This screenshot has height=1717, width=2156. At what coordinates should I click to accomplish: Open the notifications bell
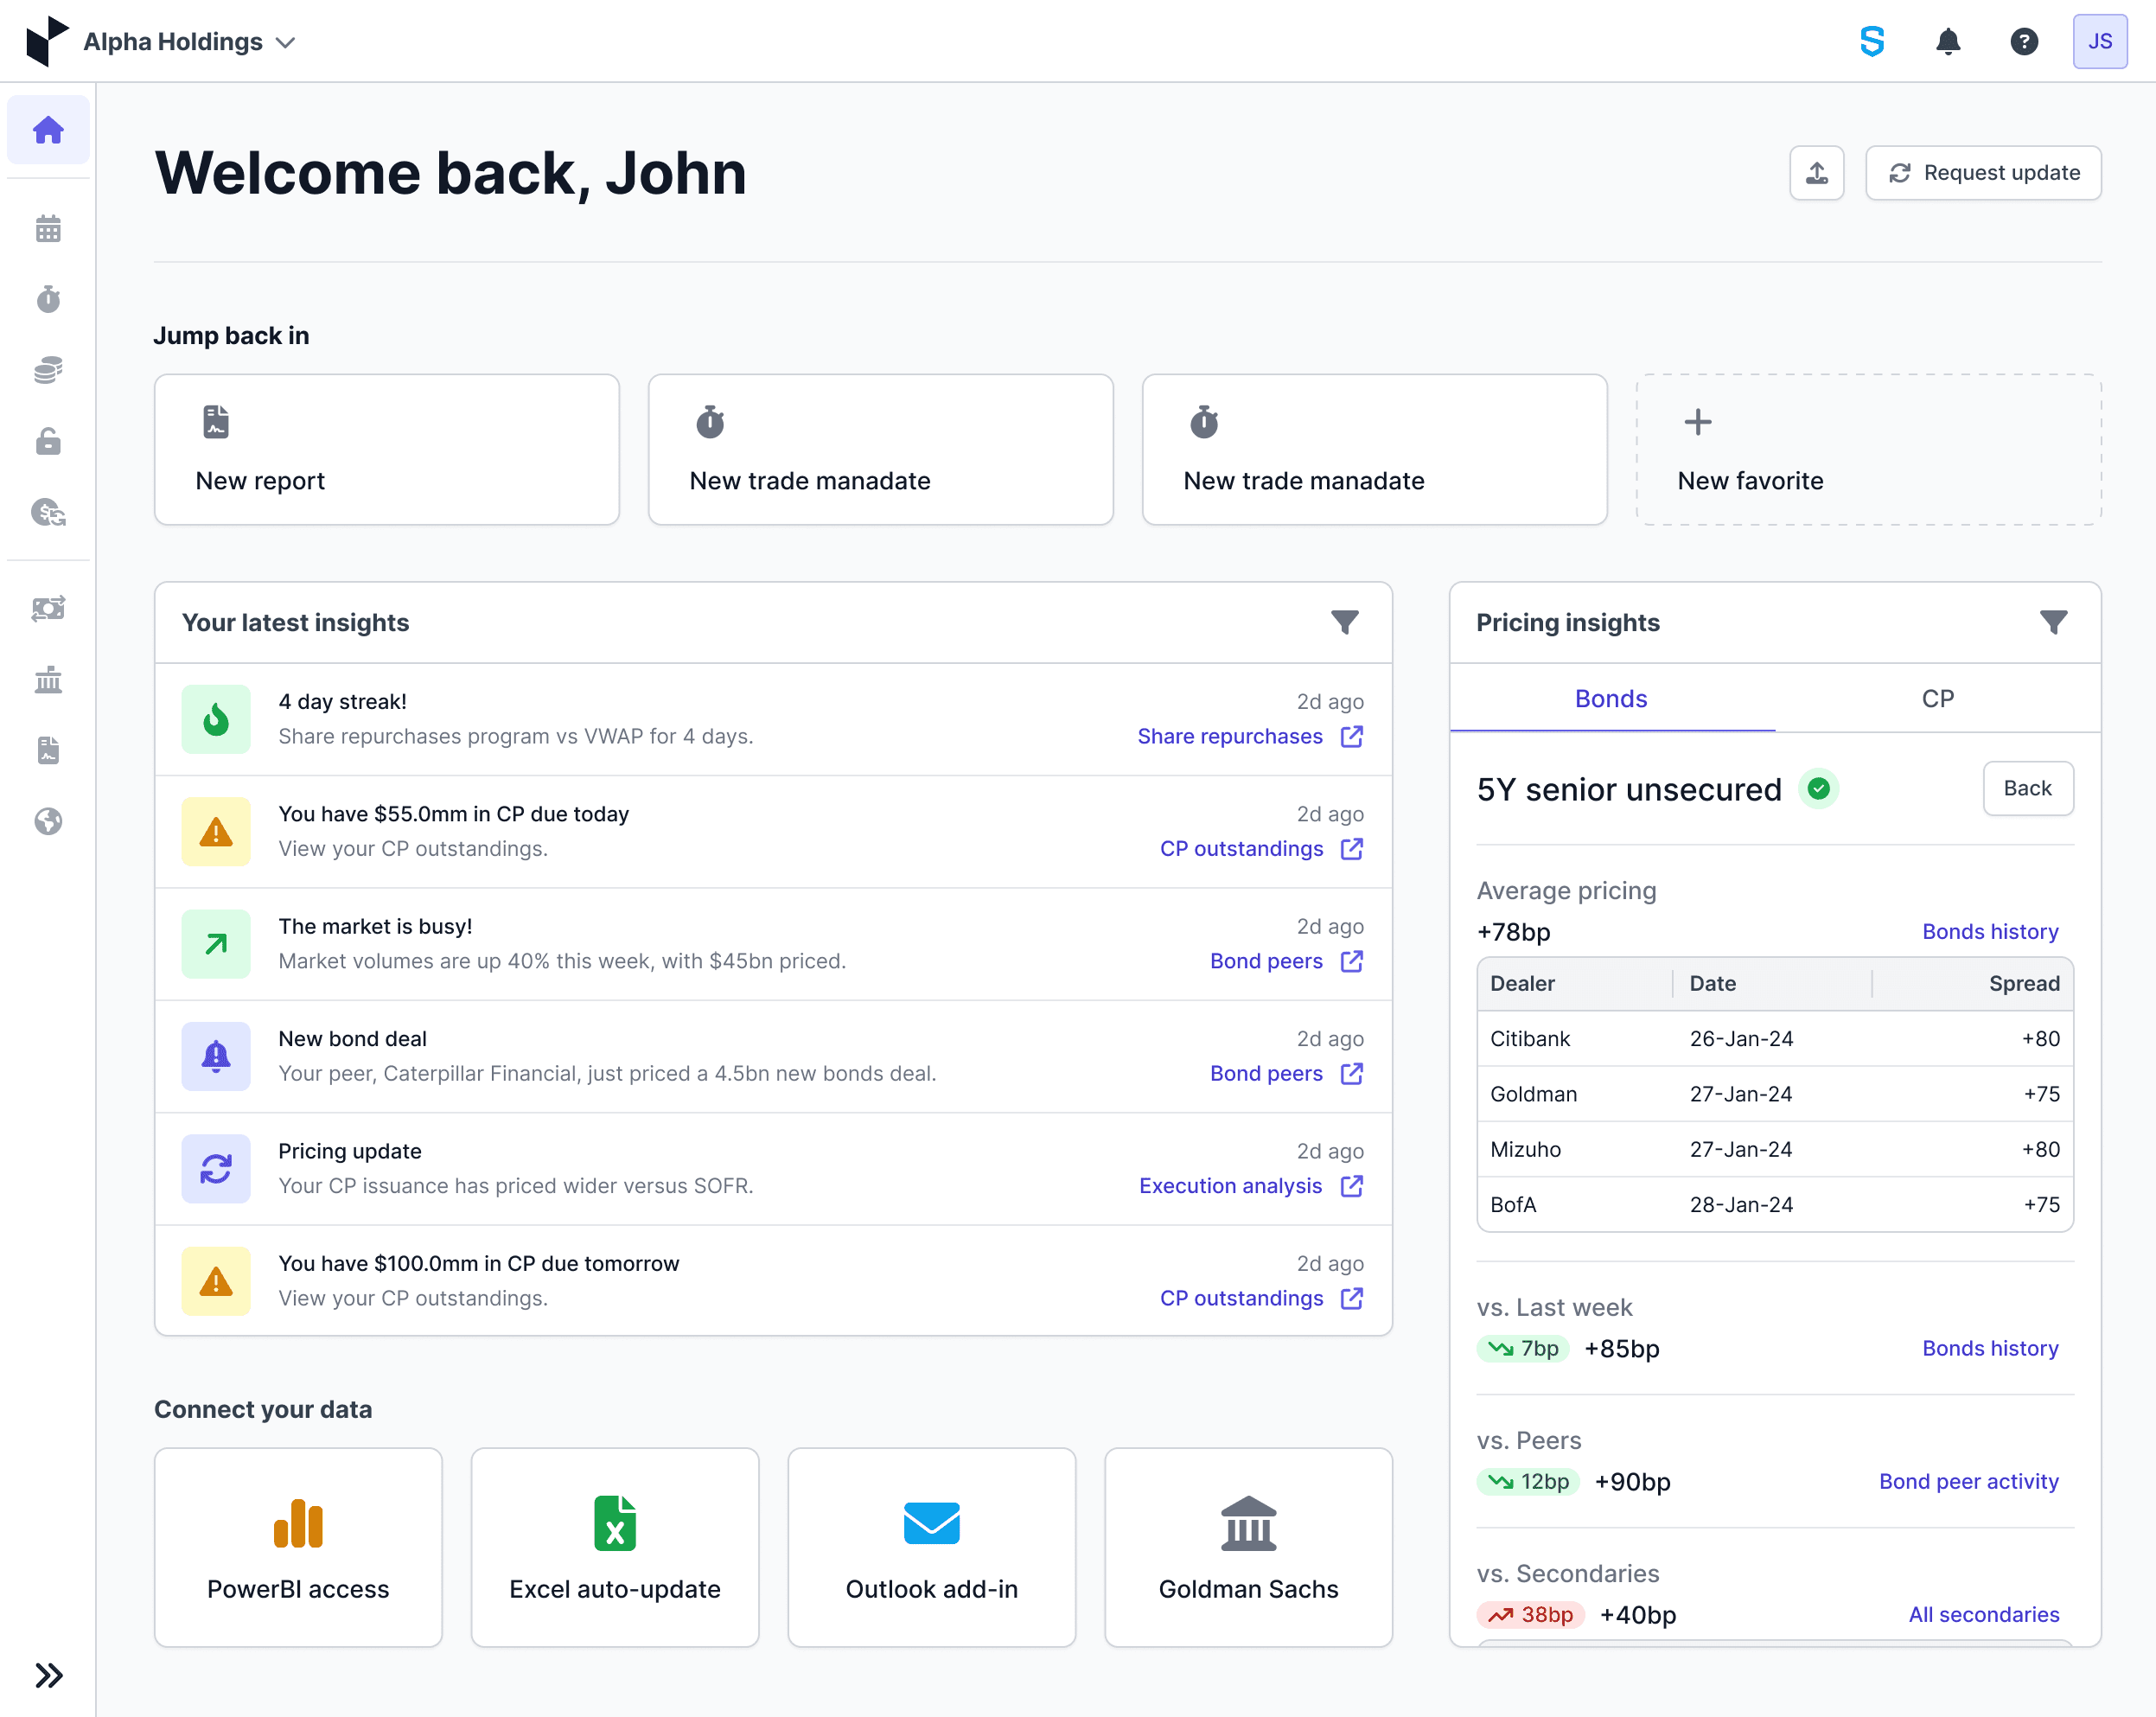(1948, 41)
